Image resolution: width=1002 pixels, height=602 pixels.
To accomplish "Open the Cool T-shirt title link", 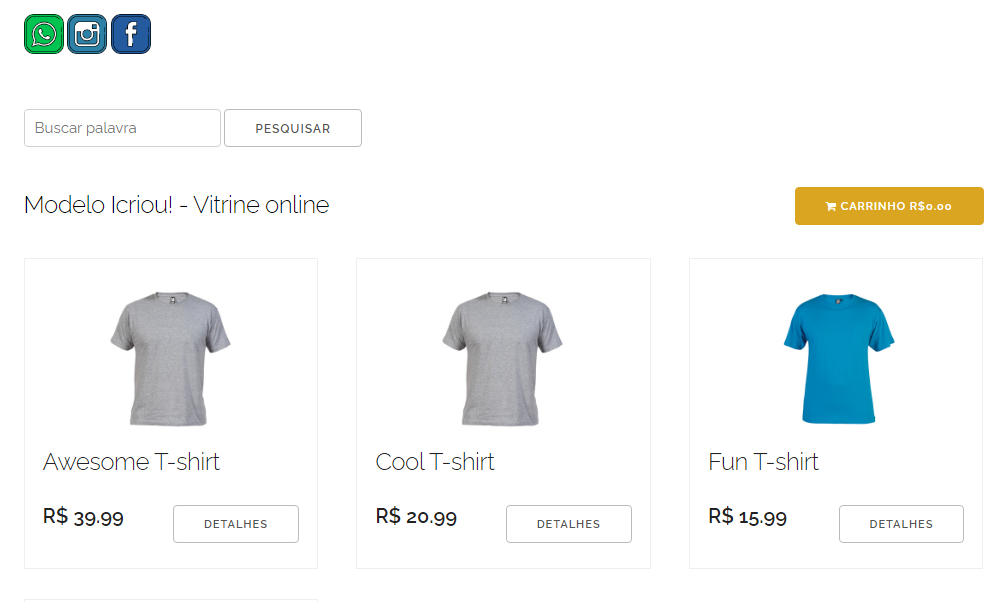I will 435,462.
